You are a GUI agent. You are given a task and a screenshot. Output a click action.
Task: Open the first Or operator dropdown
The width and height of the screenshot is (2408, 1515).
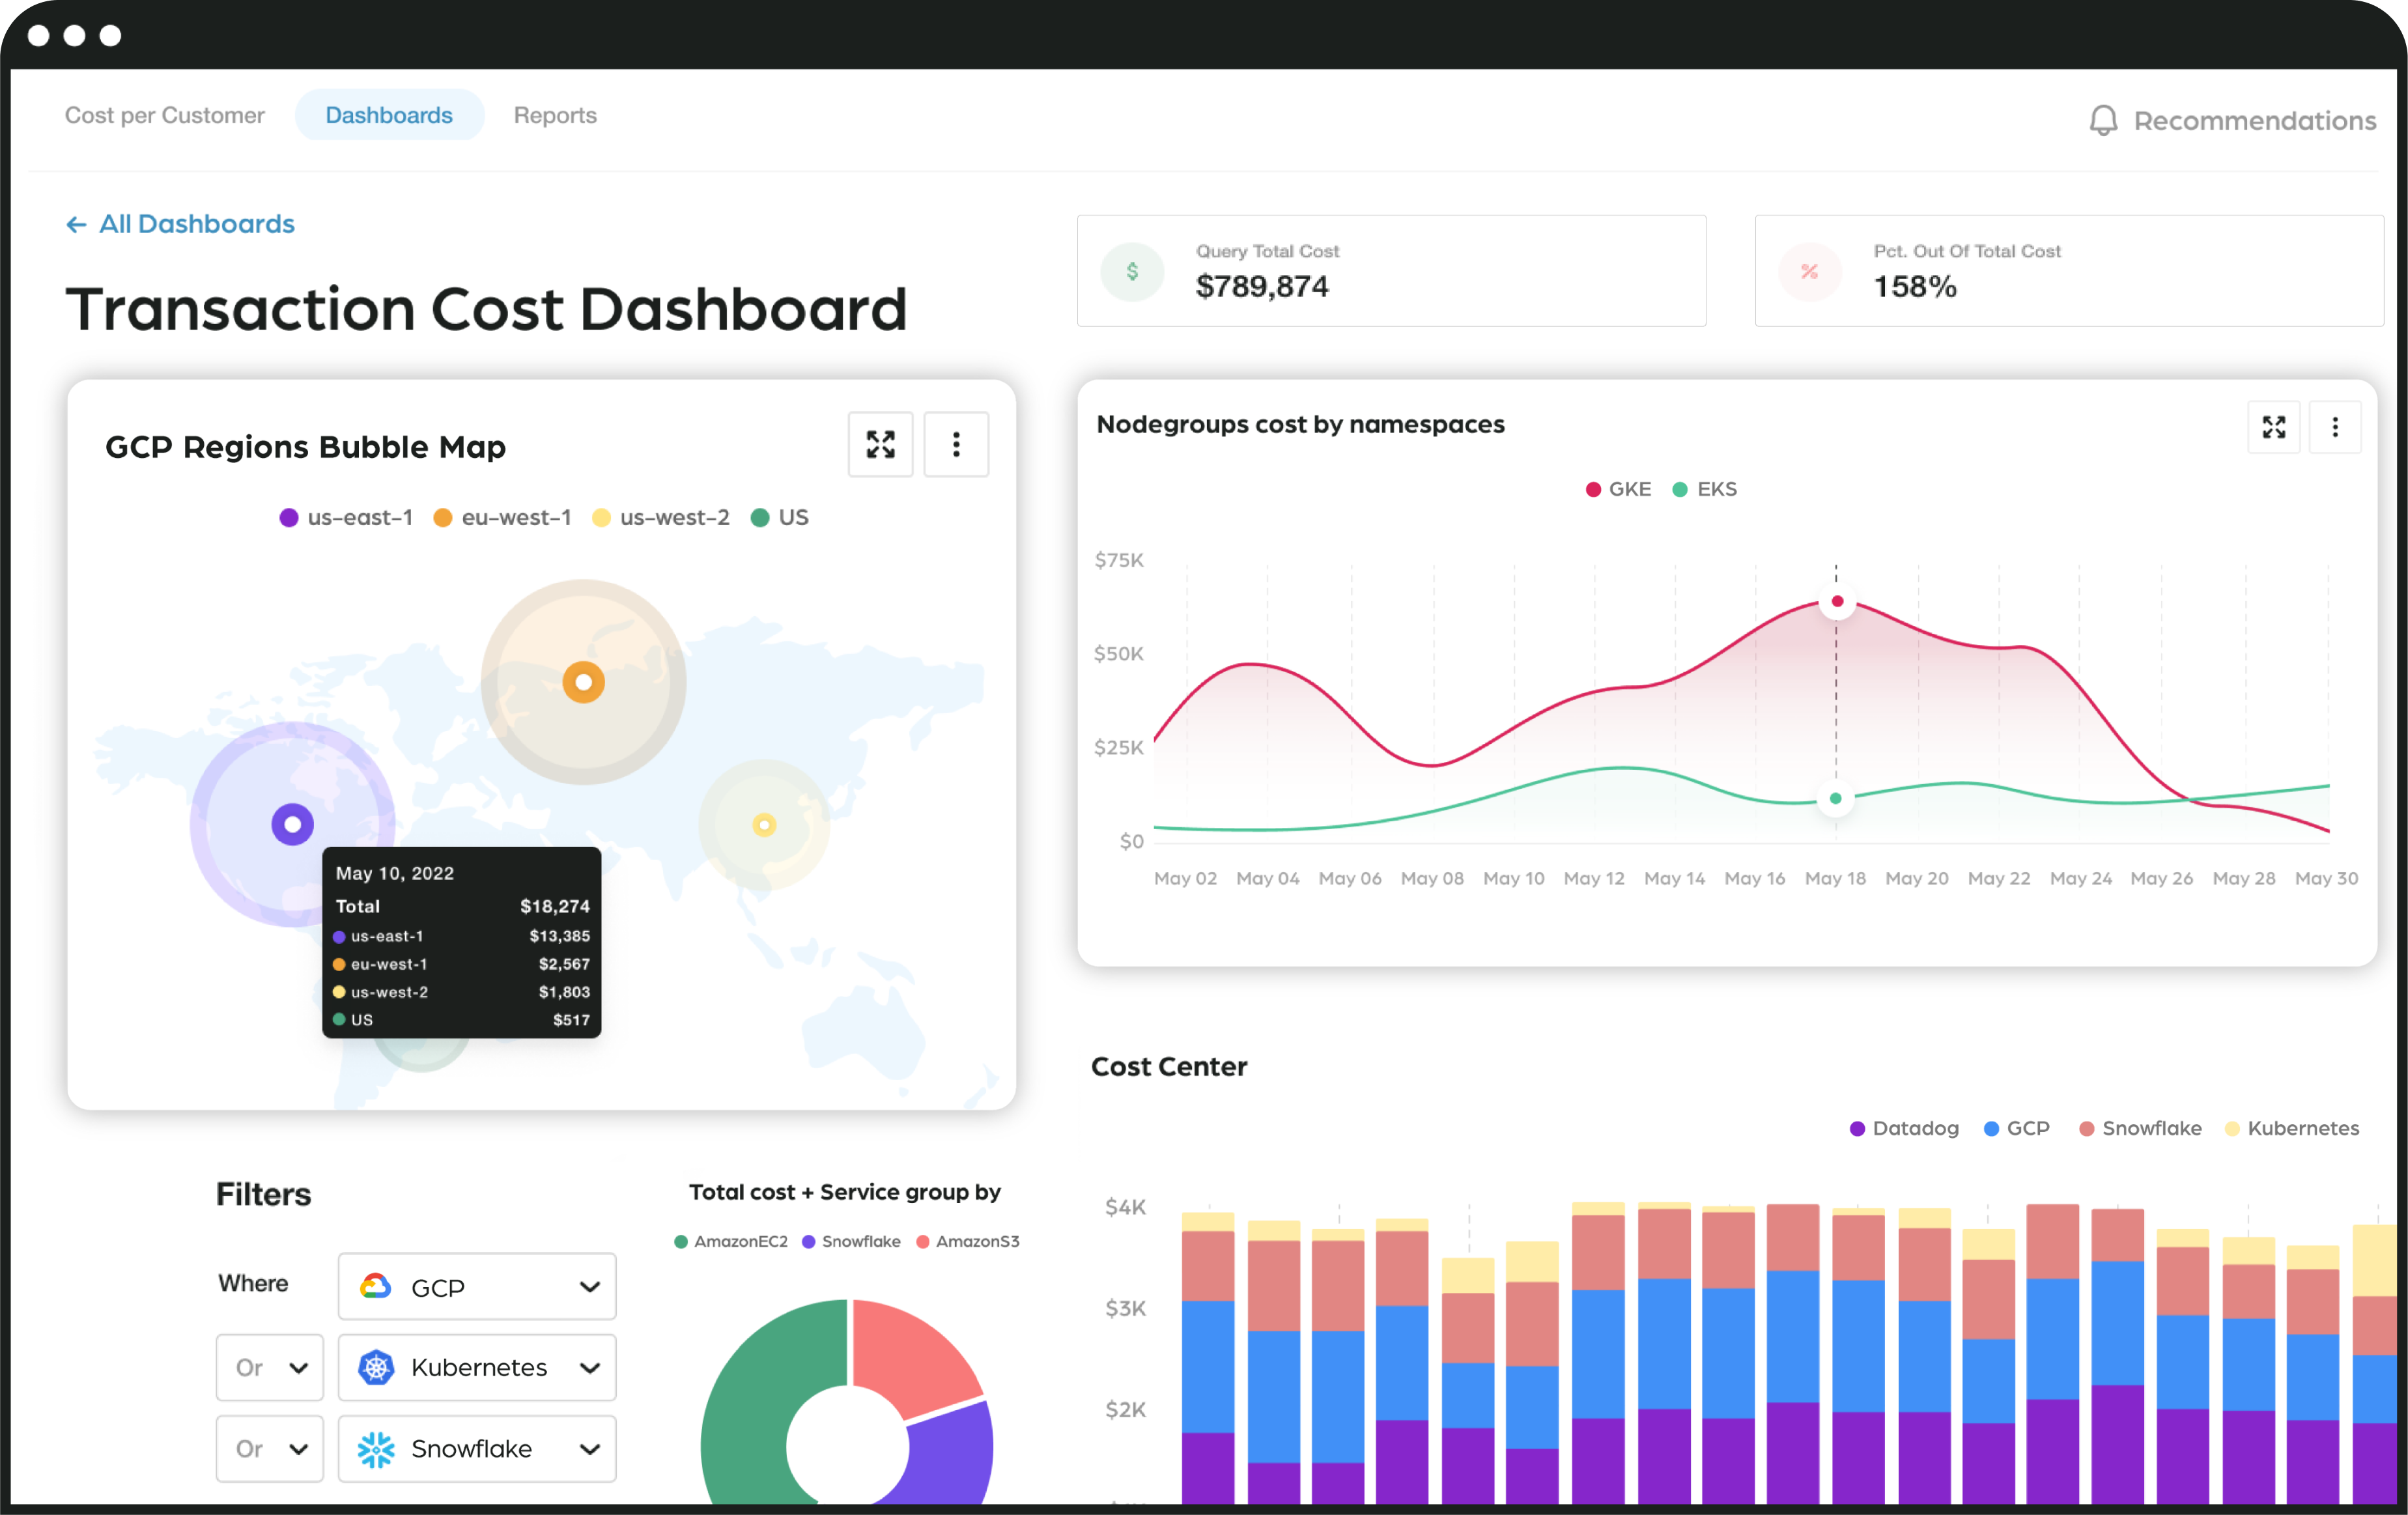pos(269,1368)
